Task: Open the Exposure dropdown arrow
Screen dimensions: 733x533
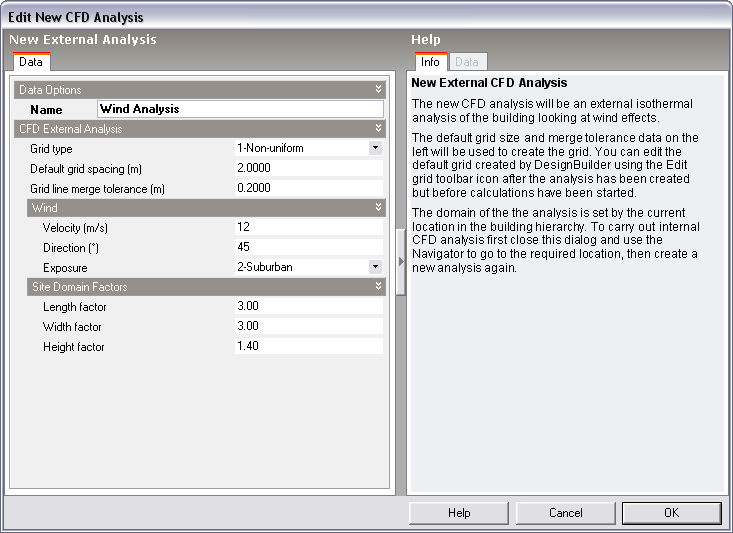Action: click(x=375, y=267)
